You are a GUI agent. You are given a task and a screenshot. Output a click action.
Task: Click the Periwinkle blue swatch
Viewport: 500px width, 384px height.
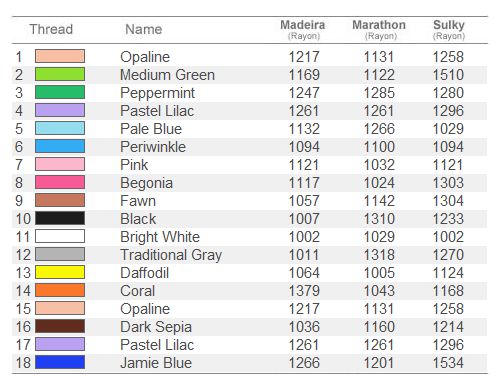point(60,146)
